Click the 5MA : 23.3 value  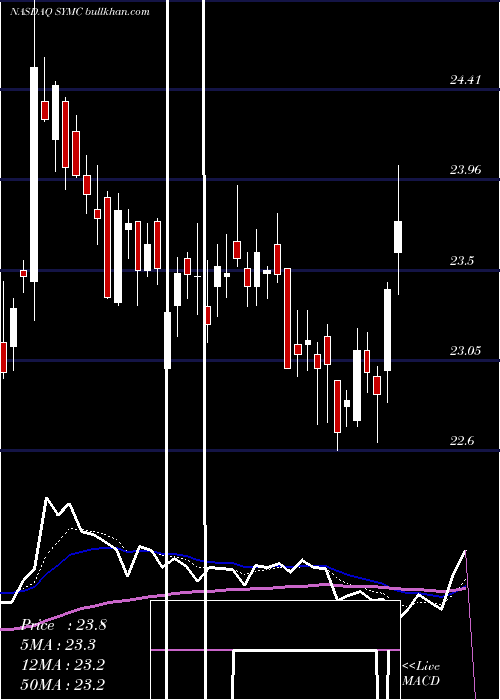click(x=58, y=644)
